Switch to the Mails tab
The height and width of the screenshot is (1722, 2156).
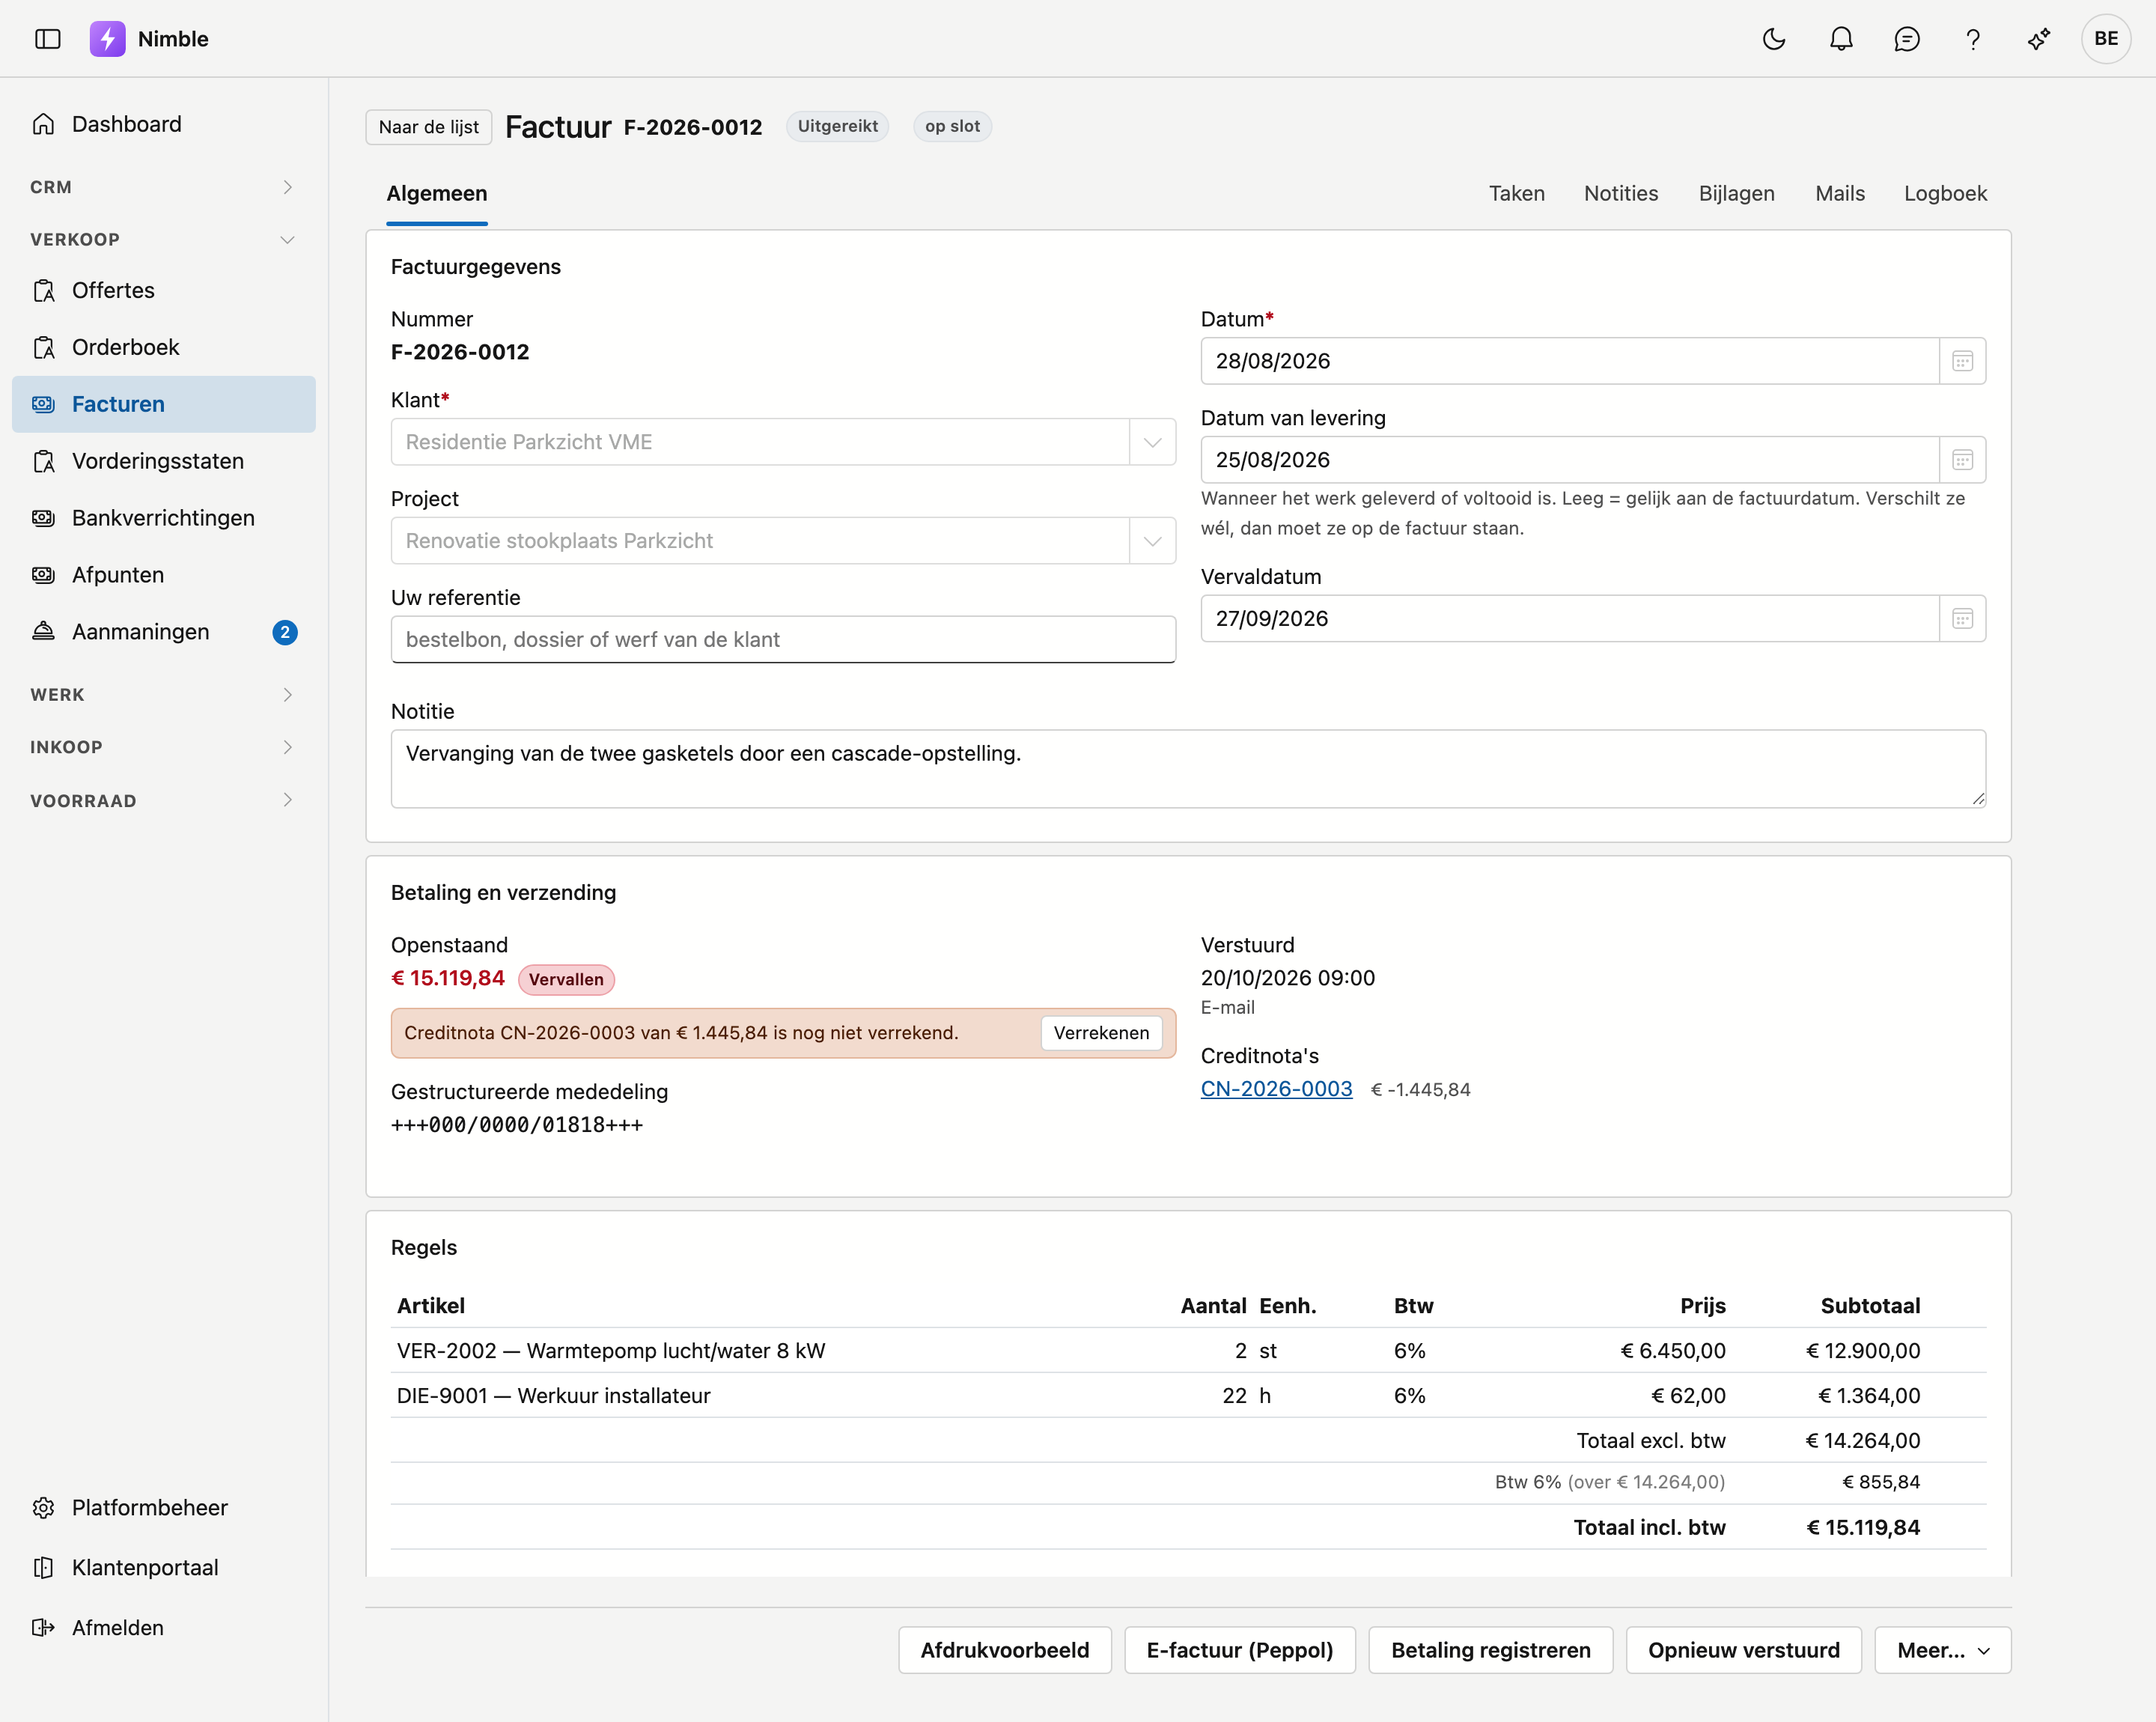pyautogui.click(x=1840, y=193)
